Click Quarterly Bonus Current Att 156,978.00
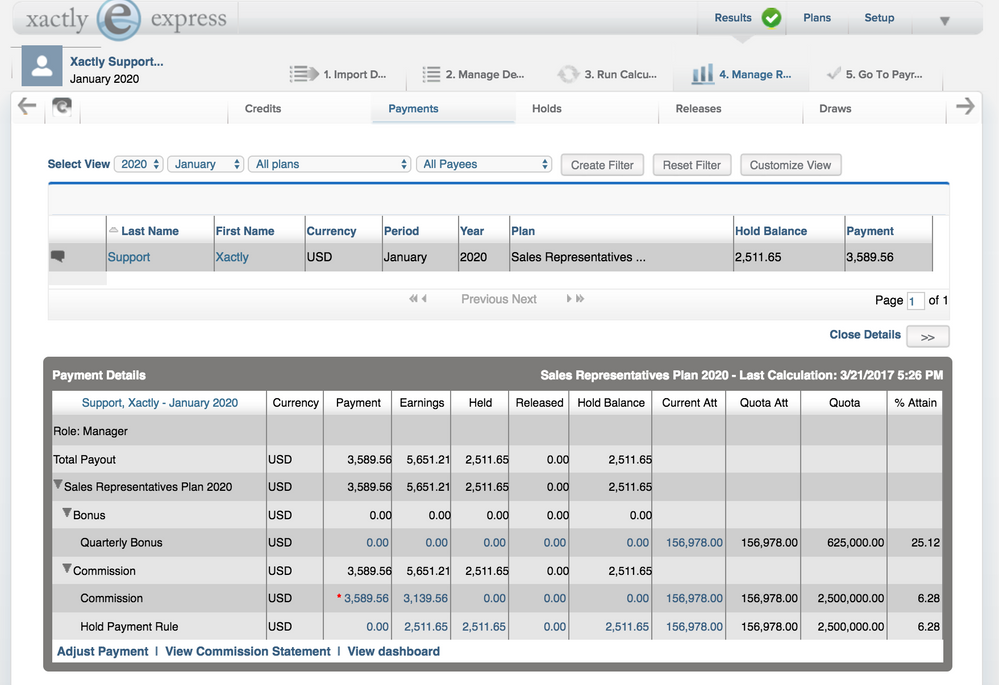The height and width of the screenshot is (685, 999). (x=694, y=542)
